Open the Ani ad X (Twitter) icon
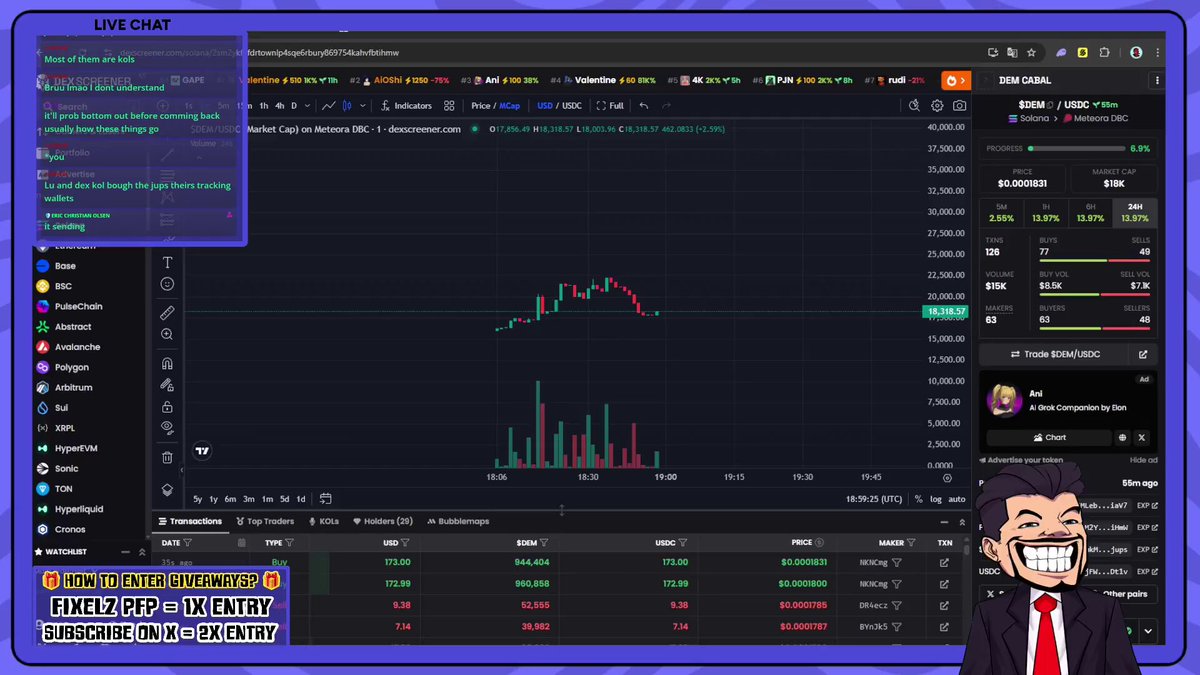 [x=1142, y=437]
